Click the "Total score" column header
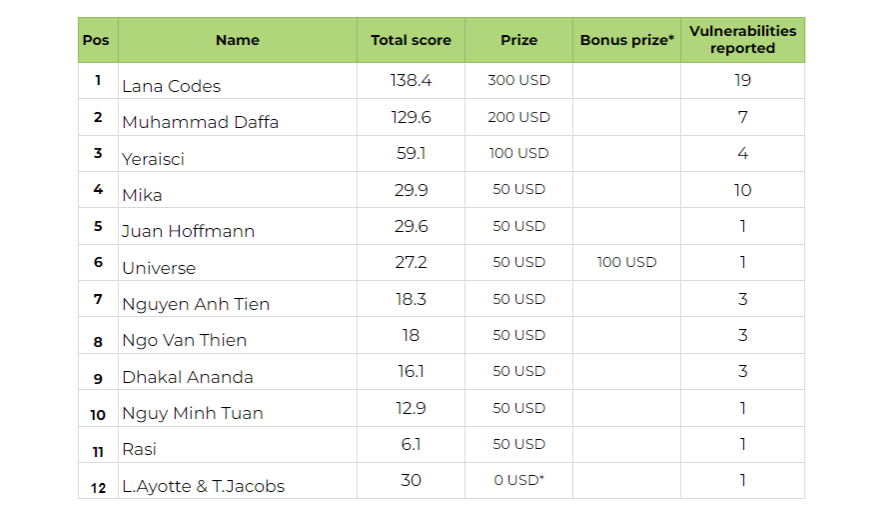The image size is (893, 514). click(x=411, y=41)
